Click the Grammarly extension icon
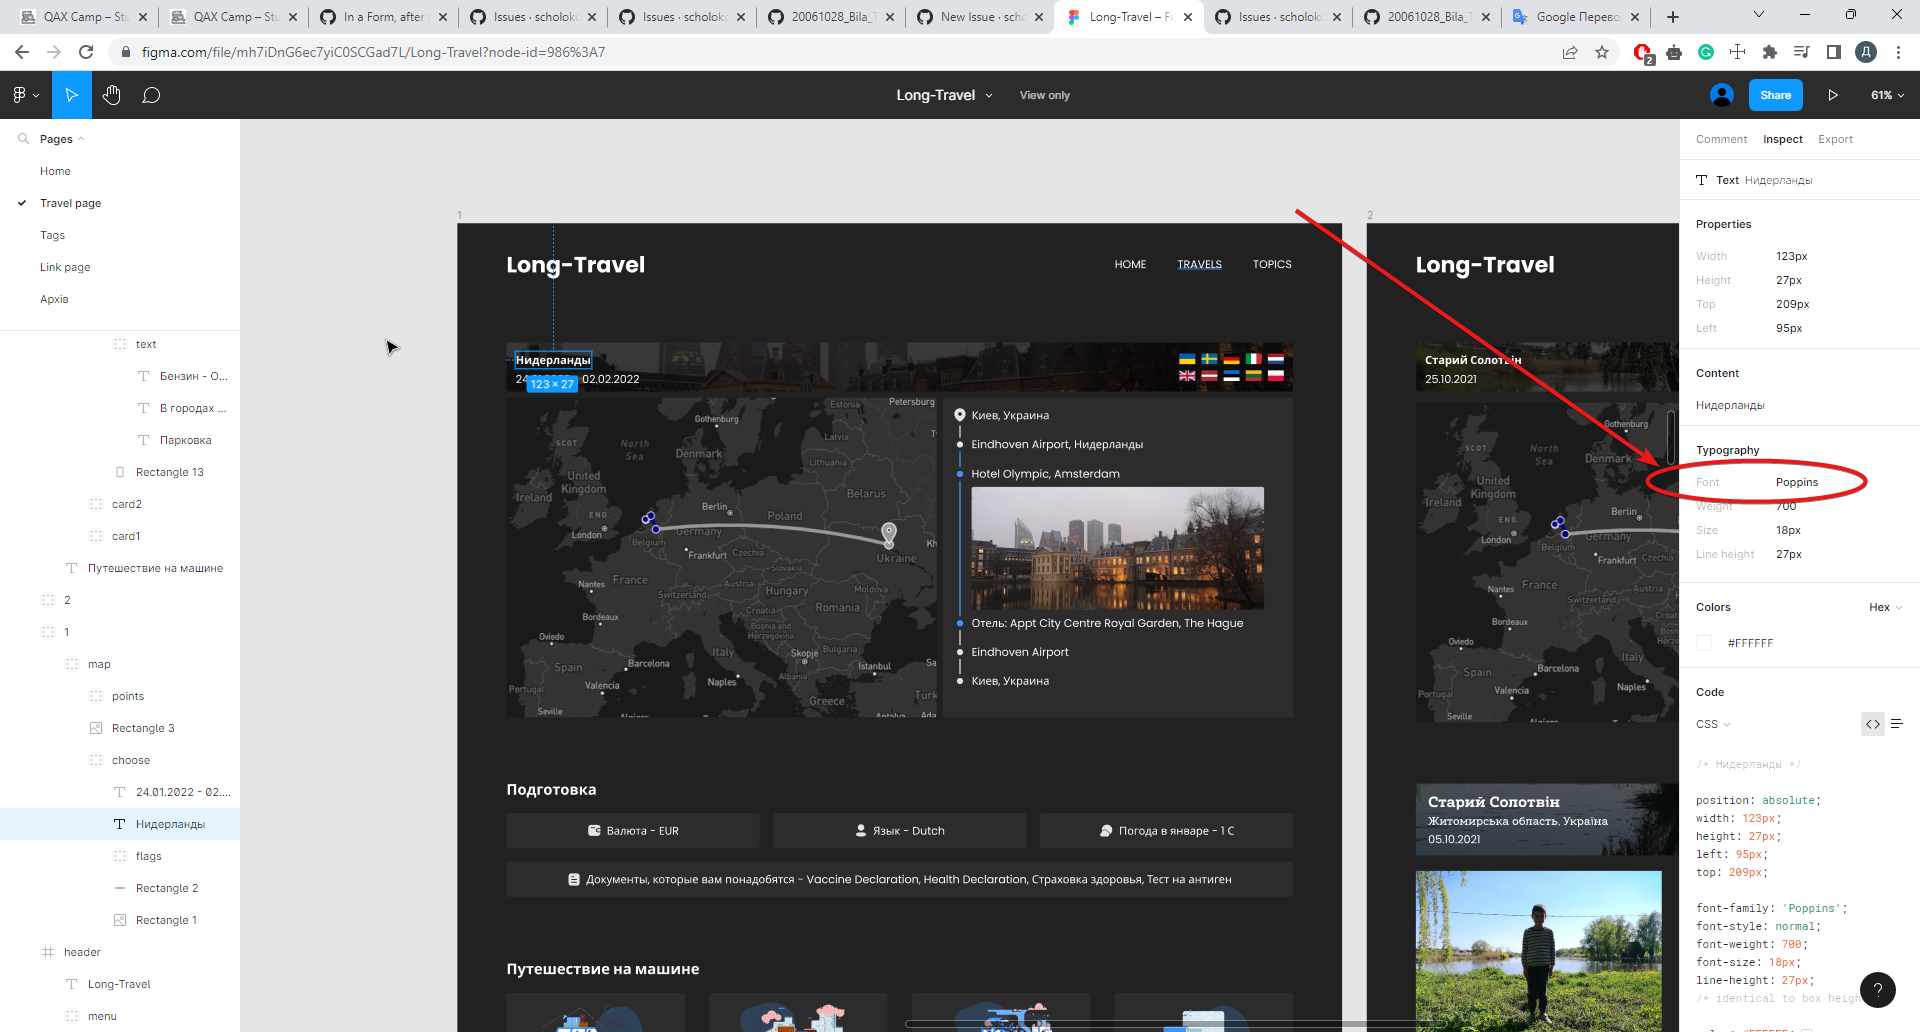1920x1032 pixels. [1706, 52]
